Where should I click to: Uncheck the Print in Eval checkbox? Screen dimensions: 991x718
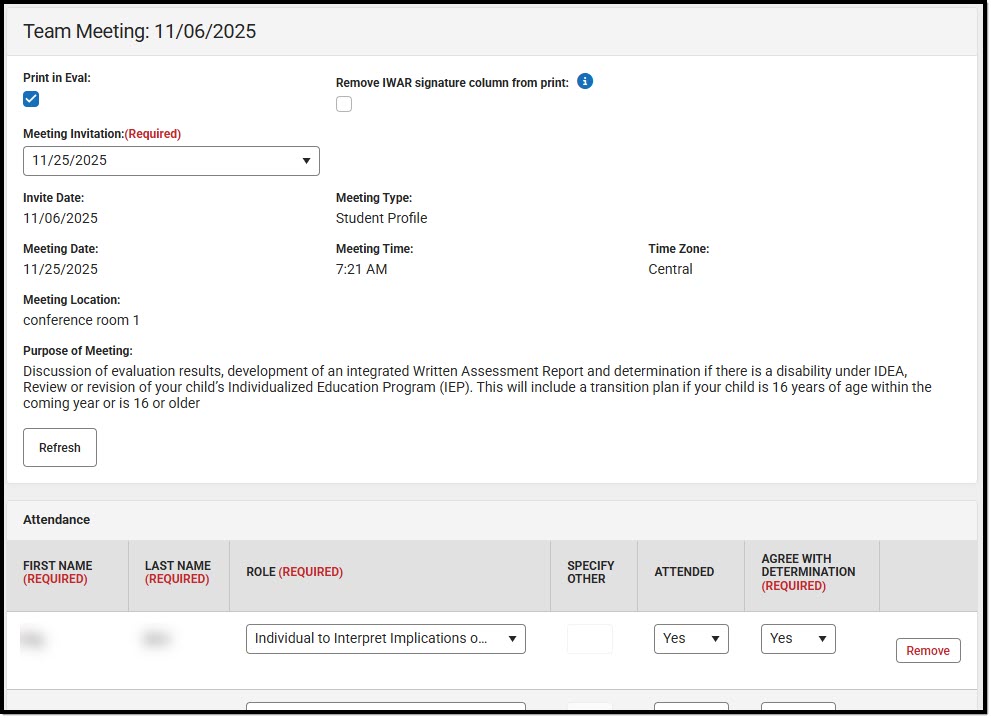pos(31,99)
